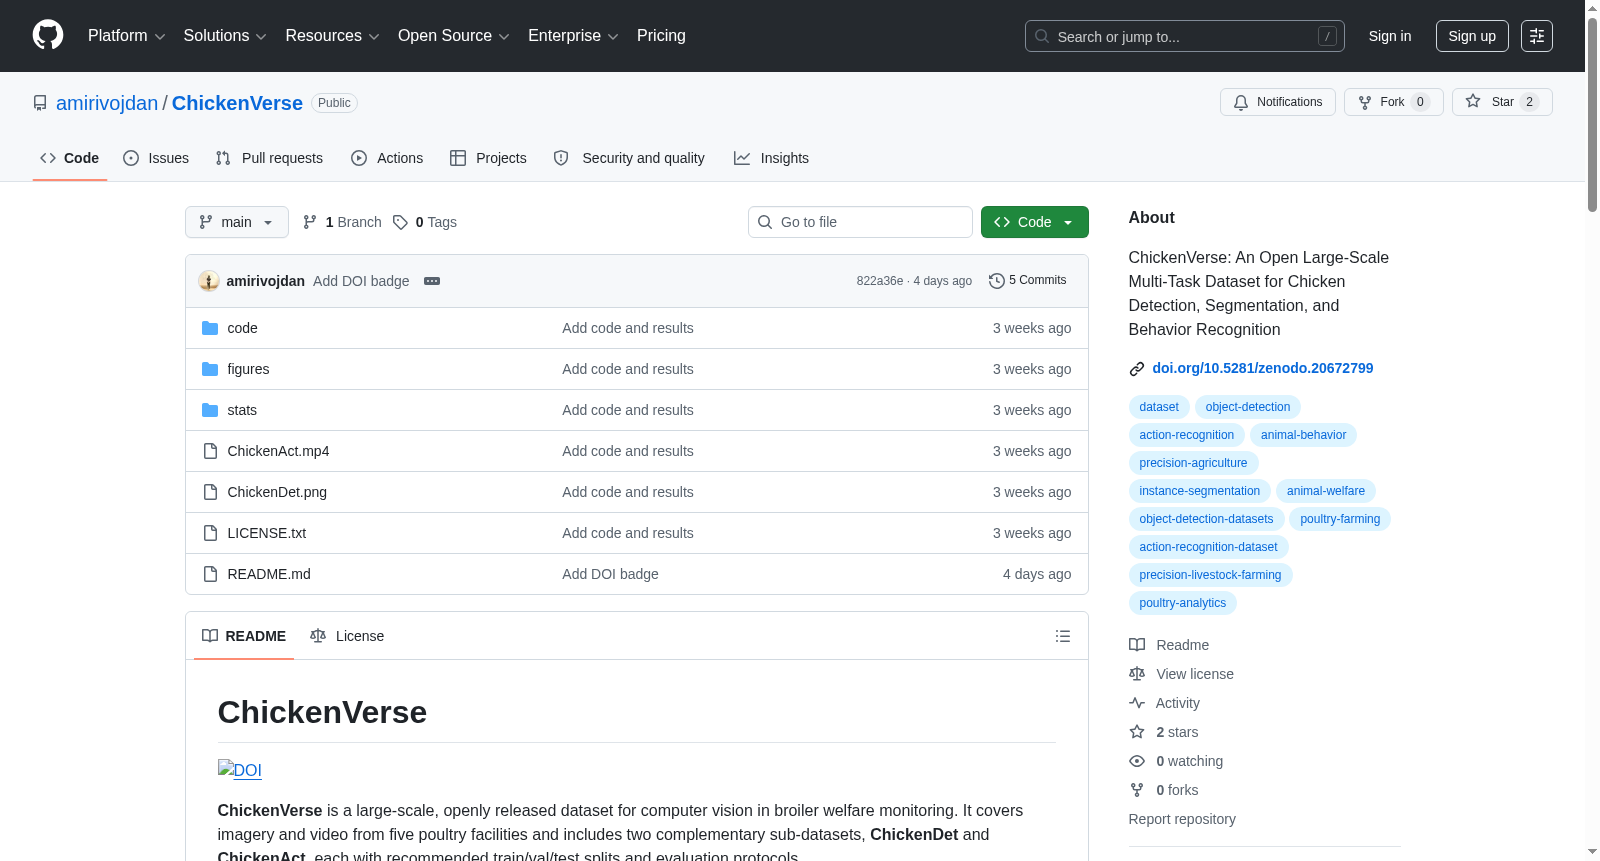This screenshot has width=1600, height=861.
Task: Switch to the License tab in README panel
Action: 348,636
